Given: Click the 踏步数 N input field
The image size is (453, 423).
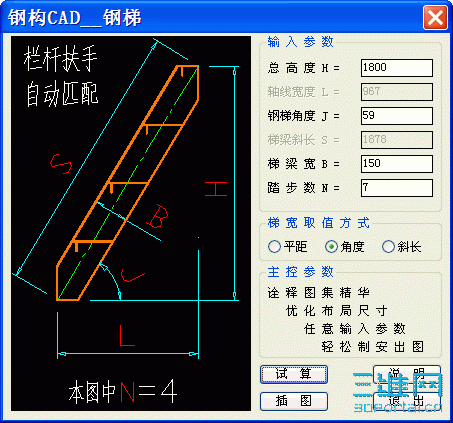Looking at the screenshot, I should 397,188.
